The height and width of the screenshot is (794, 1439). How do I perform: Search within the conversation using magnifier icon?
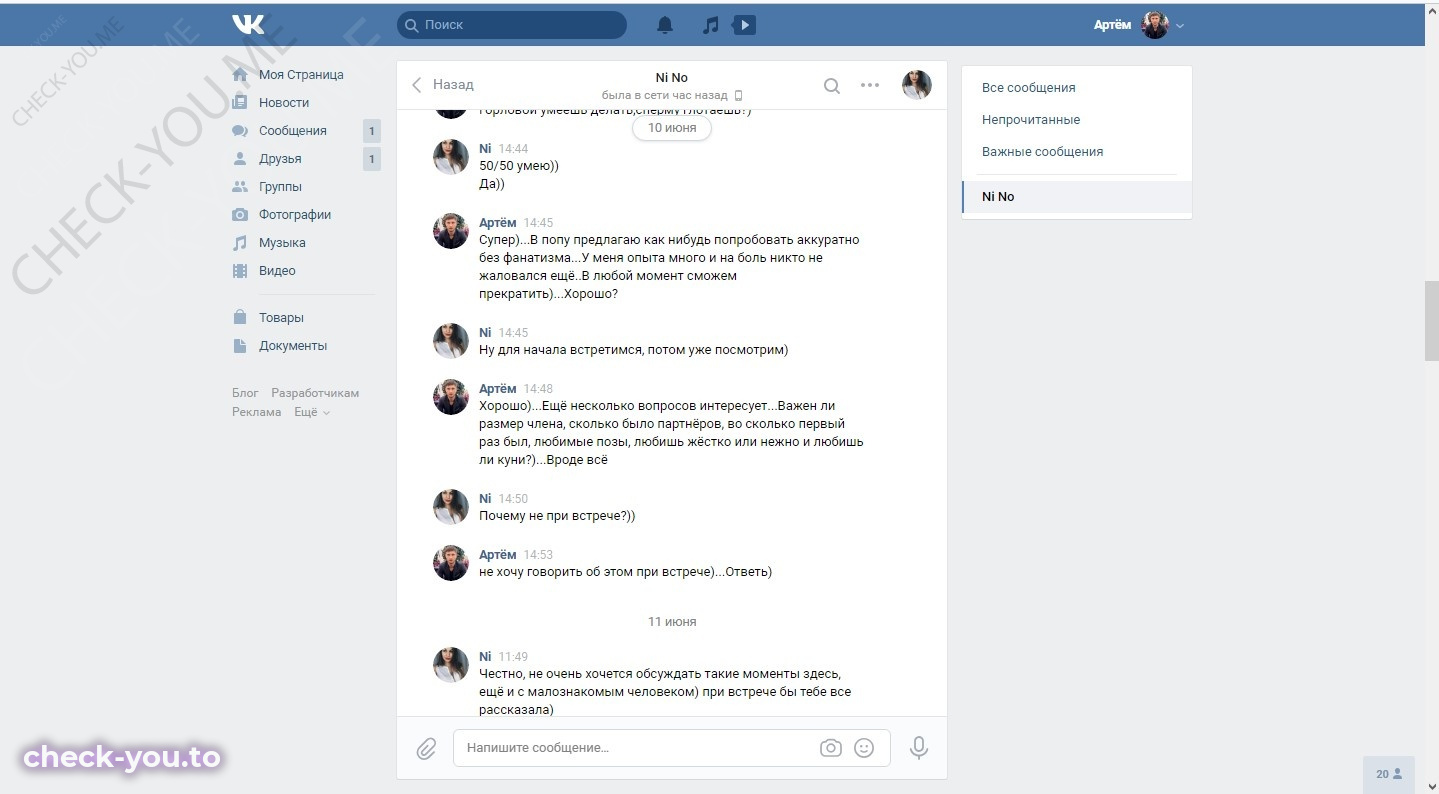(x=831, y=86)
